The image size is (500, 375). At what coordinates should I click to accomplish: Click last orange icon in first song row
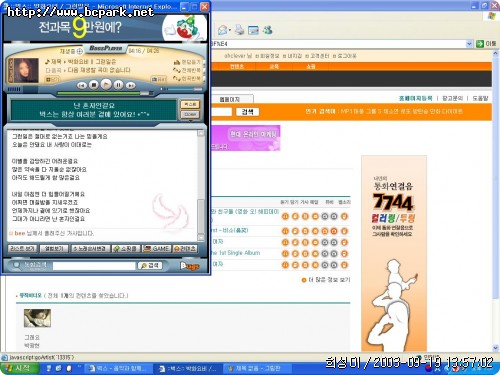344,217
